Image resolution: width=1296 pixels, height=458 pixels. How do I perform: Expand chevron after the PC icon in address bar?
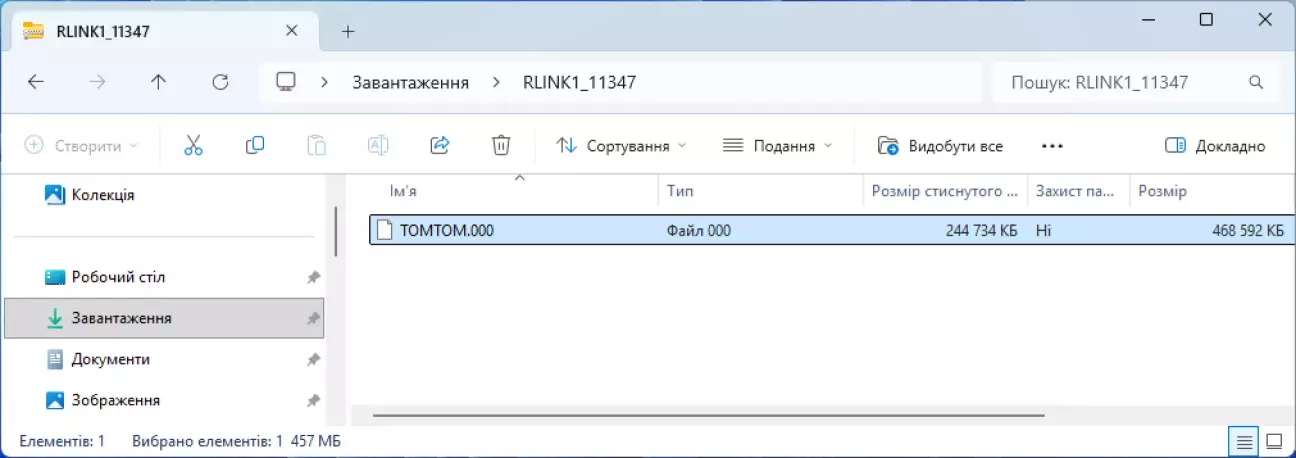click(325, 83)
